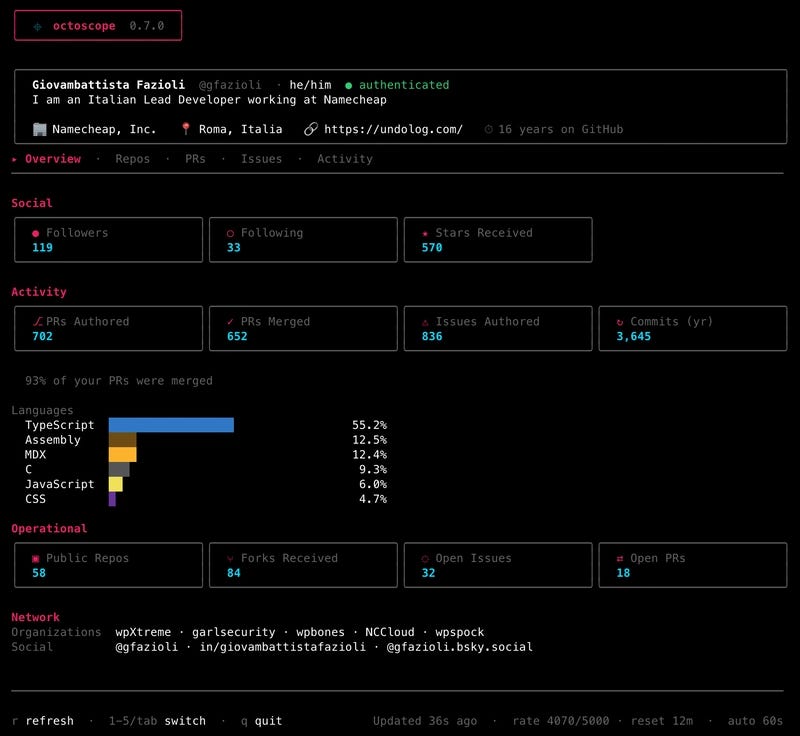Click the PRs Merged value 652
The height and width of the screenshot is (736, 800).
[237, 337]
